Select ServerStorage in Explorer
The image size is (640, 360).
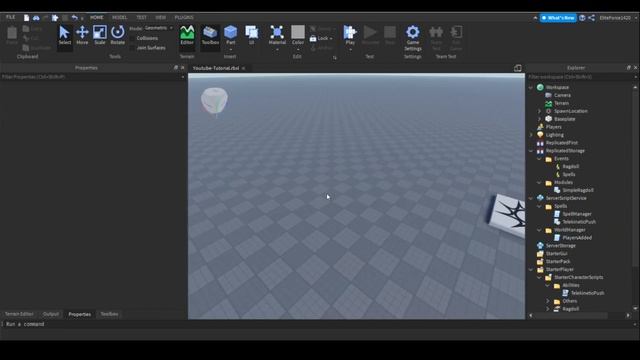point(560,246)
